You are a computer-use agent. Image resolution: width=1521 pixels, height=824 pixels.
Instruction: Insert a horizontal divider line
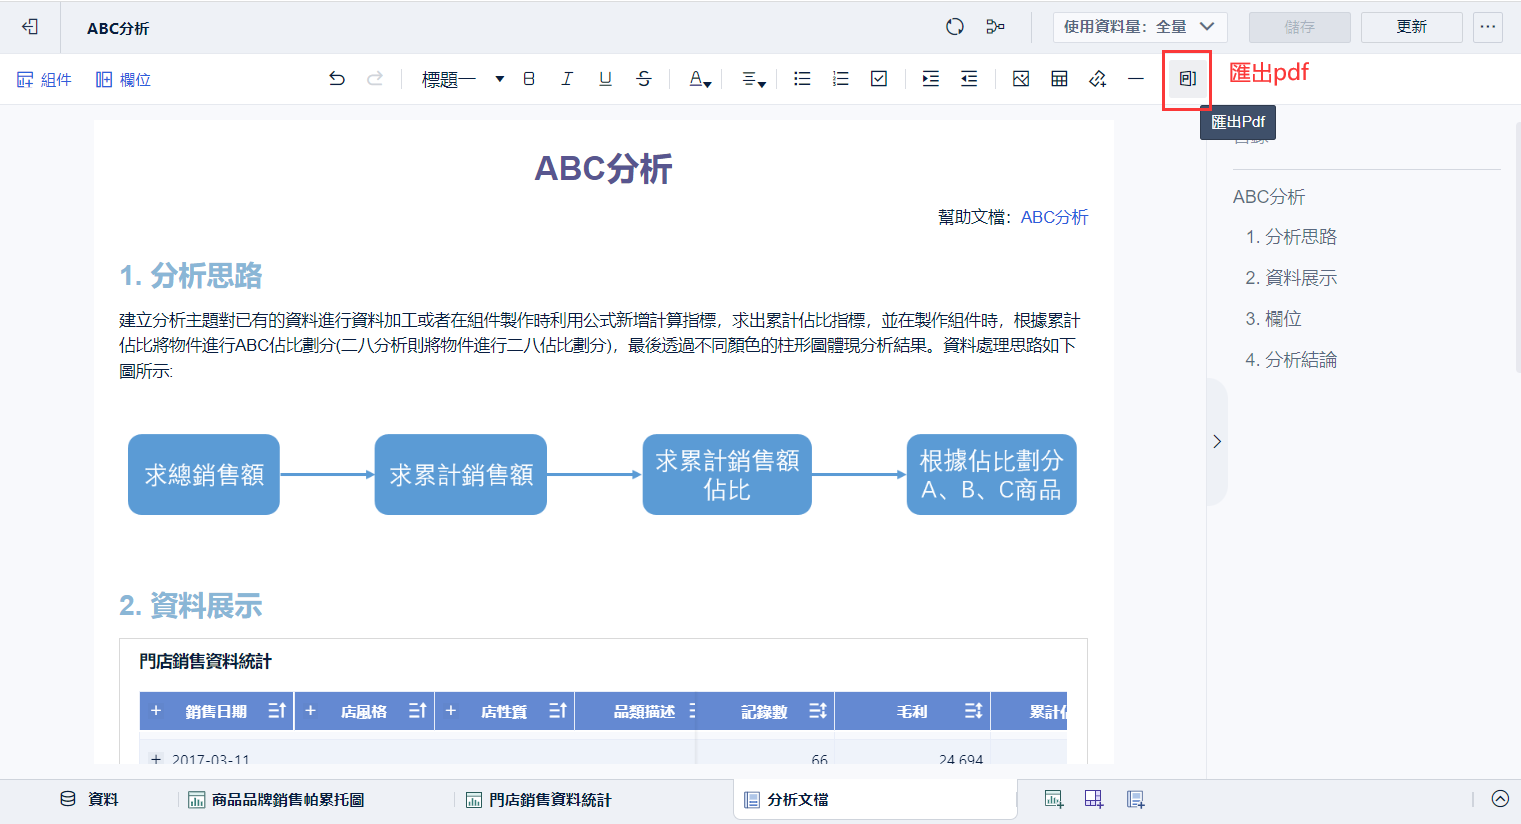[1136, 79]
